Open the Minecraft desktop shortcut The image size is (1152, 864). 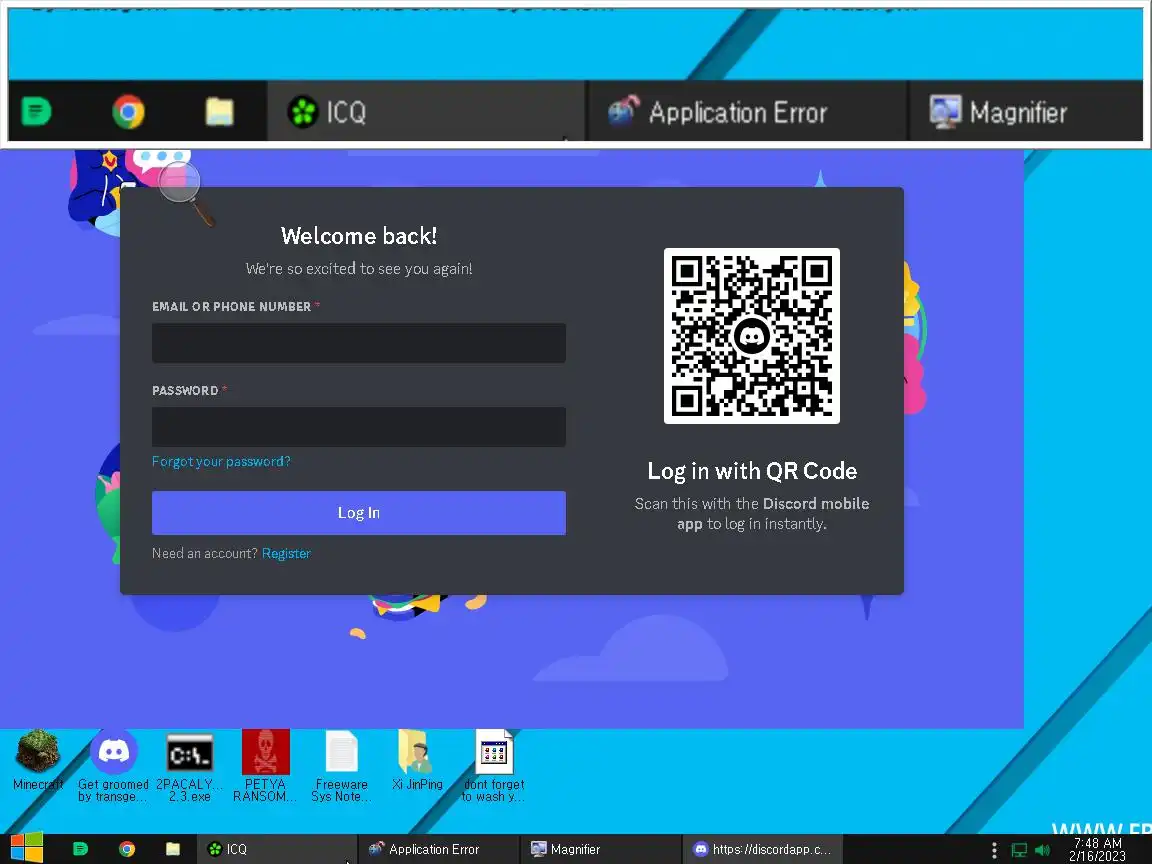(38, 760)
